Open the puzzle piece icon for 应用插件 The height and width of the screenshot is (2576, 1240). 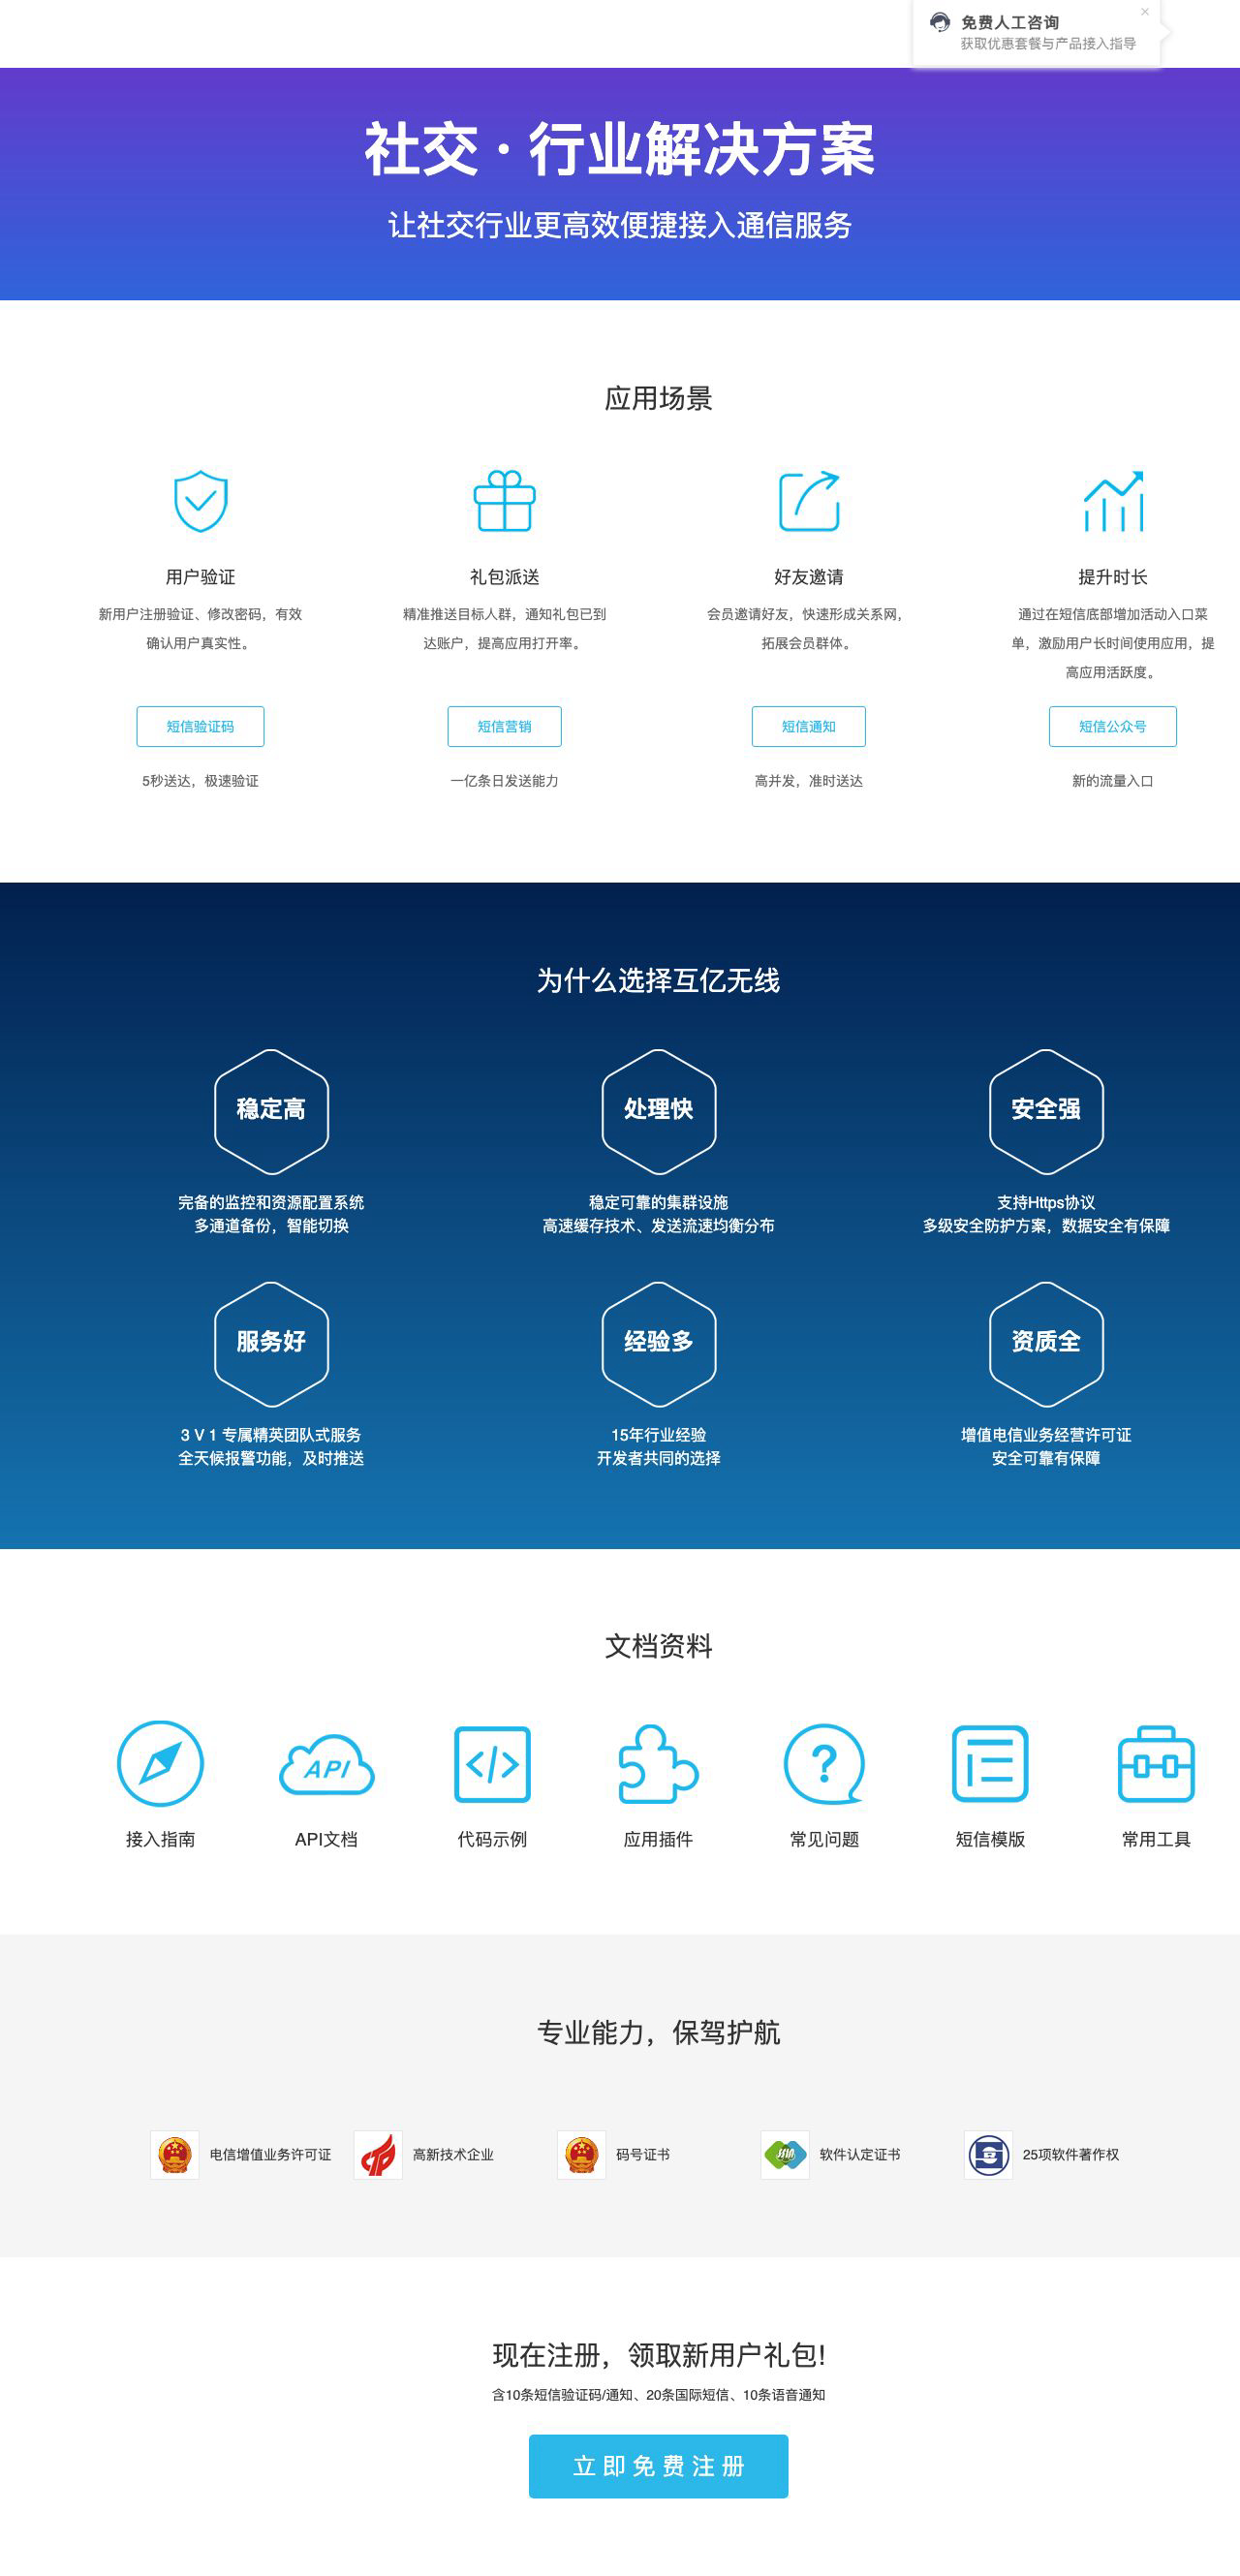click(x=658, y=1764)
